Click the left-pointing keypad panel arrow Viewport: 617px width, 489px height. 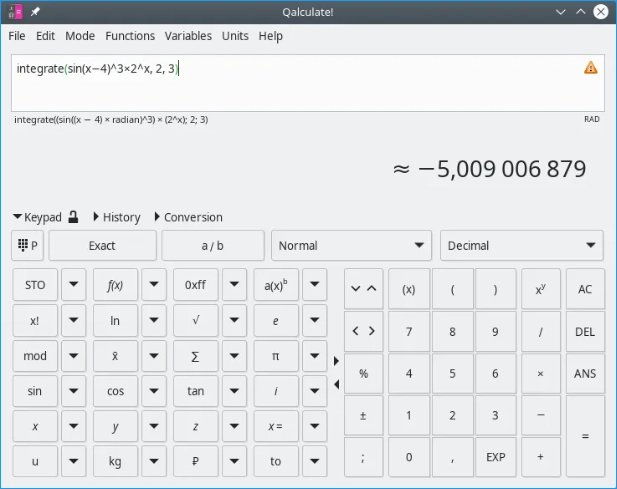tap(336, 384)
